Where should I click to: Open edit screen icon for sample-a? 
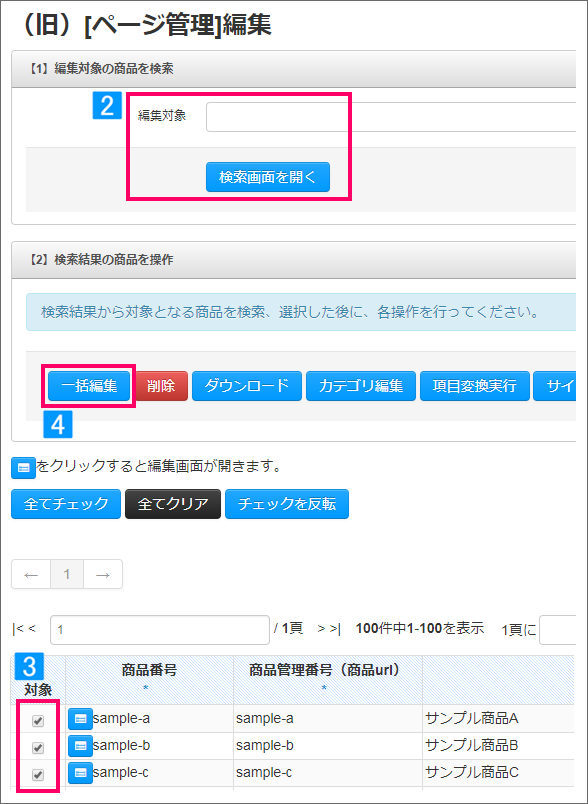pos(80,719)
